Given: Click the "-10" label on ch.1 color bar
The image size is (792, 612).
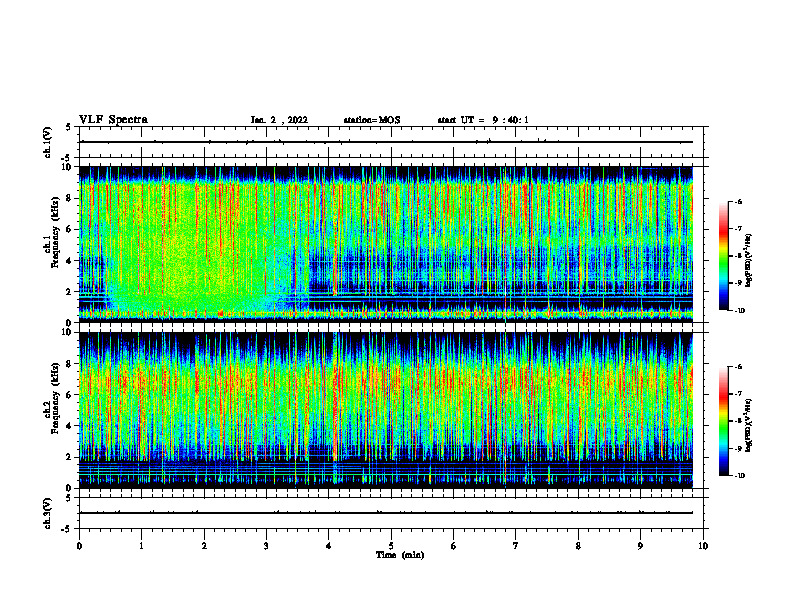Looking at the screenshot, I should pyautogui.click(x=739, y=311).
